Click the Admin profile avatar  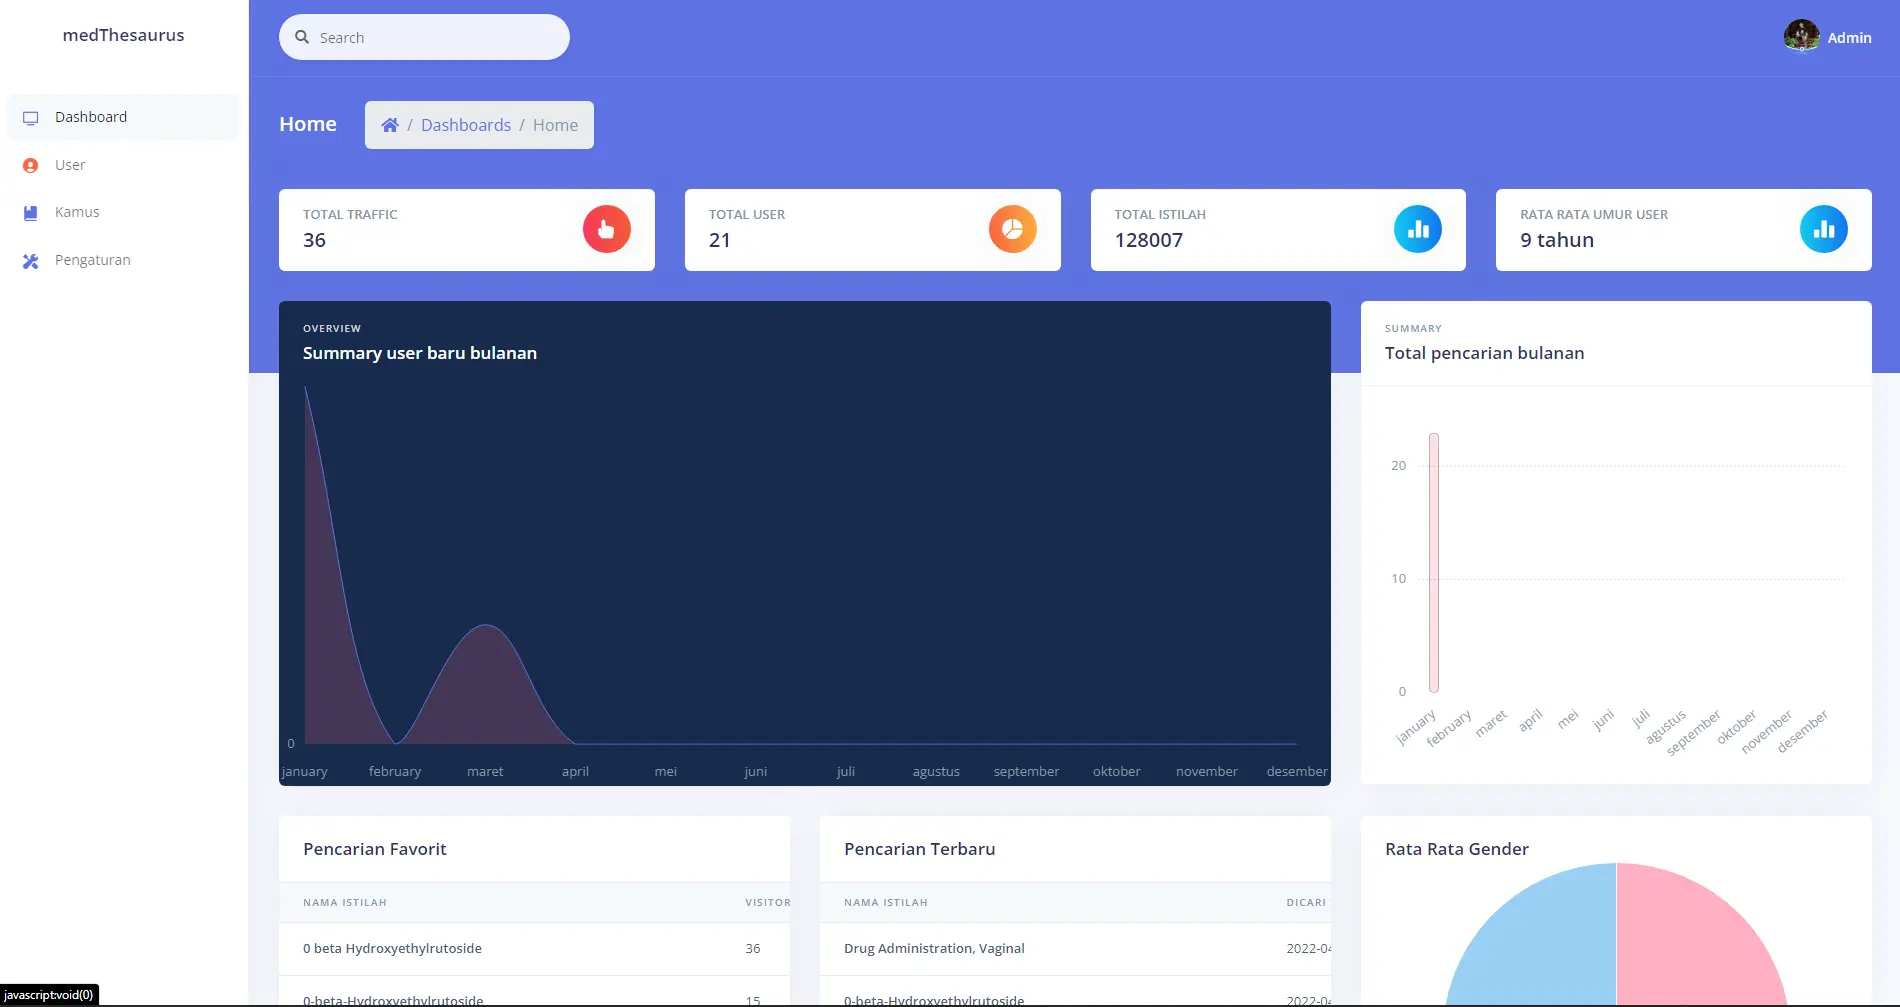pos(1801,36)
